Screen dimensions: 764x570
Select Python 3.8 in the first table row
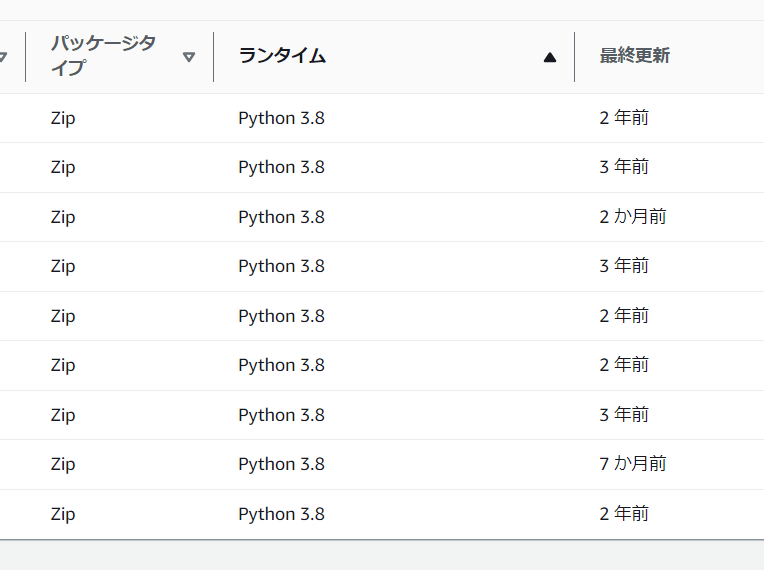click(281, 118)
